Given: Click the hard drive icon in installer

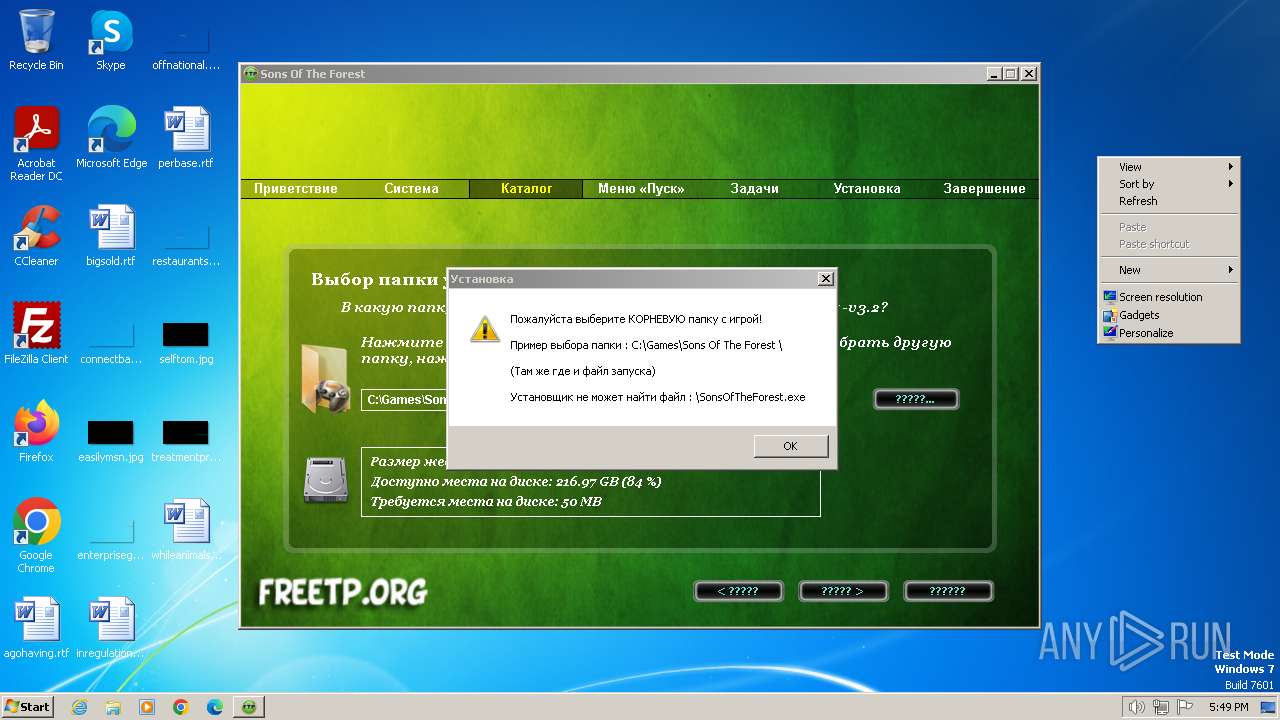Looking at the screenshot, I should click(x=325, y=481).
